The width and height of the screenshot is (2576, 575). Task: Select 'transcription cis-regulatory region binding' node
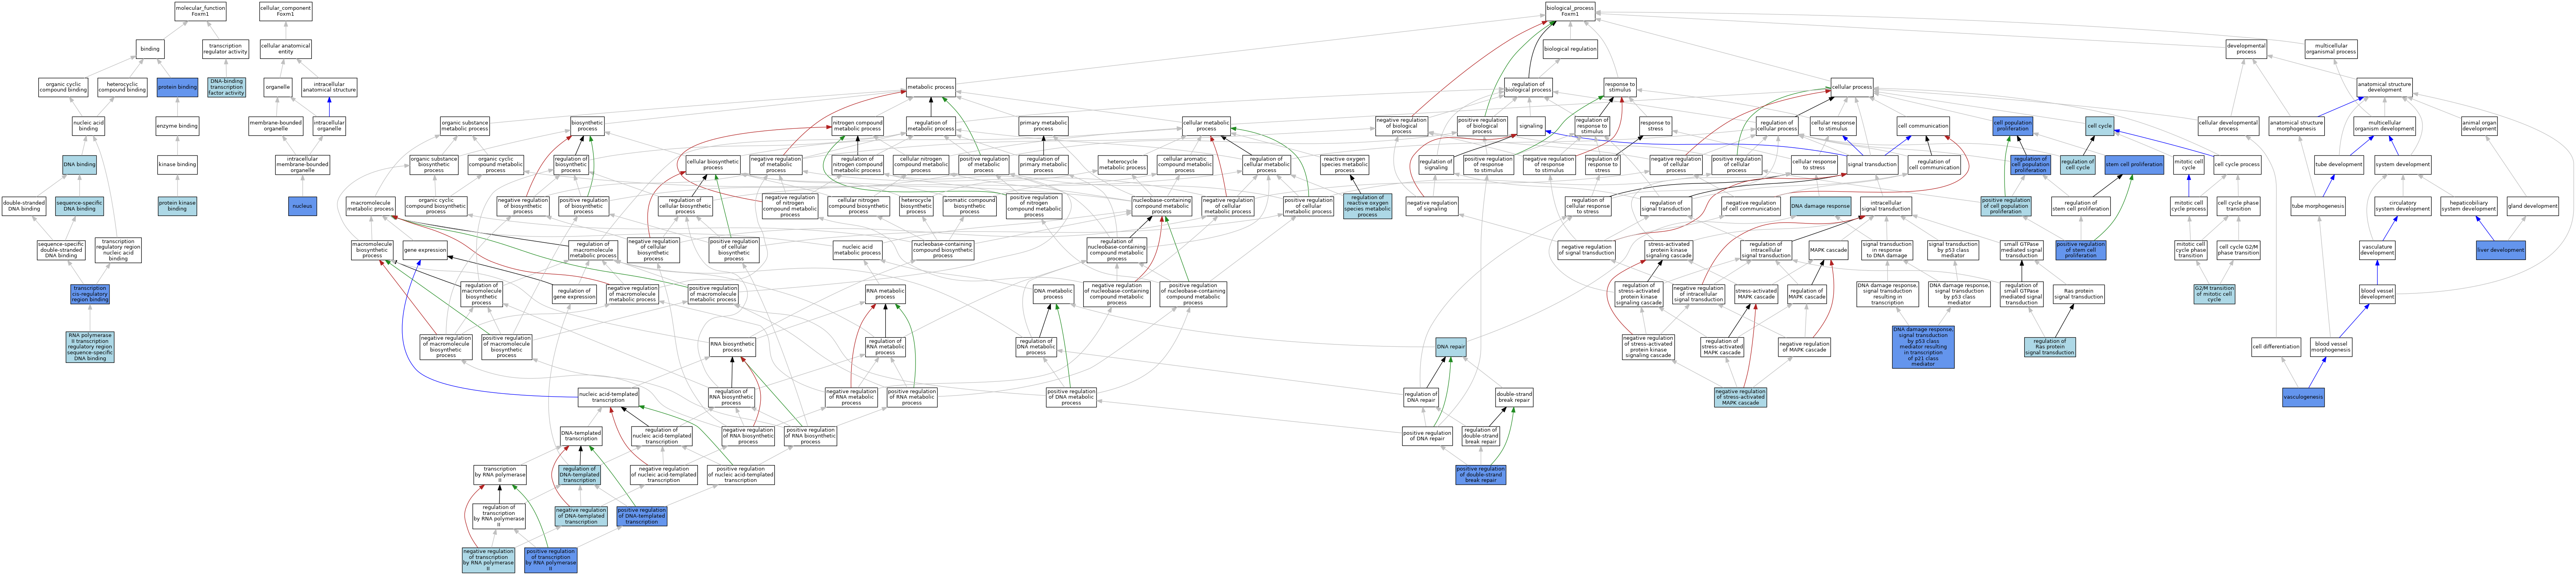tap(90, 294)
